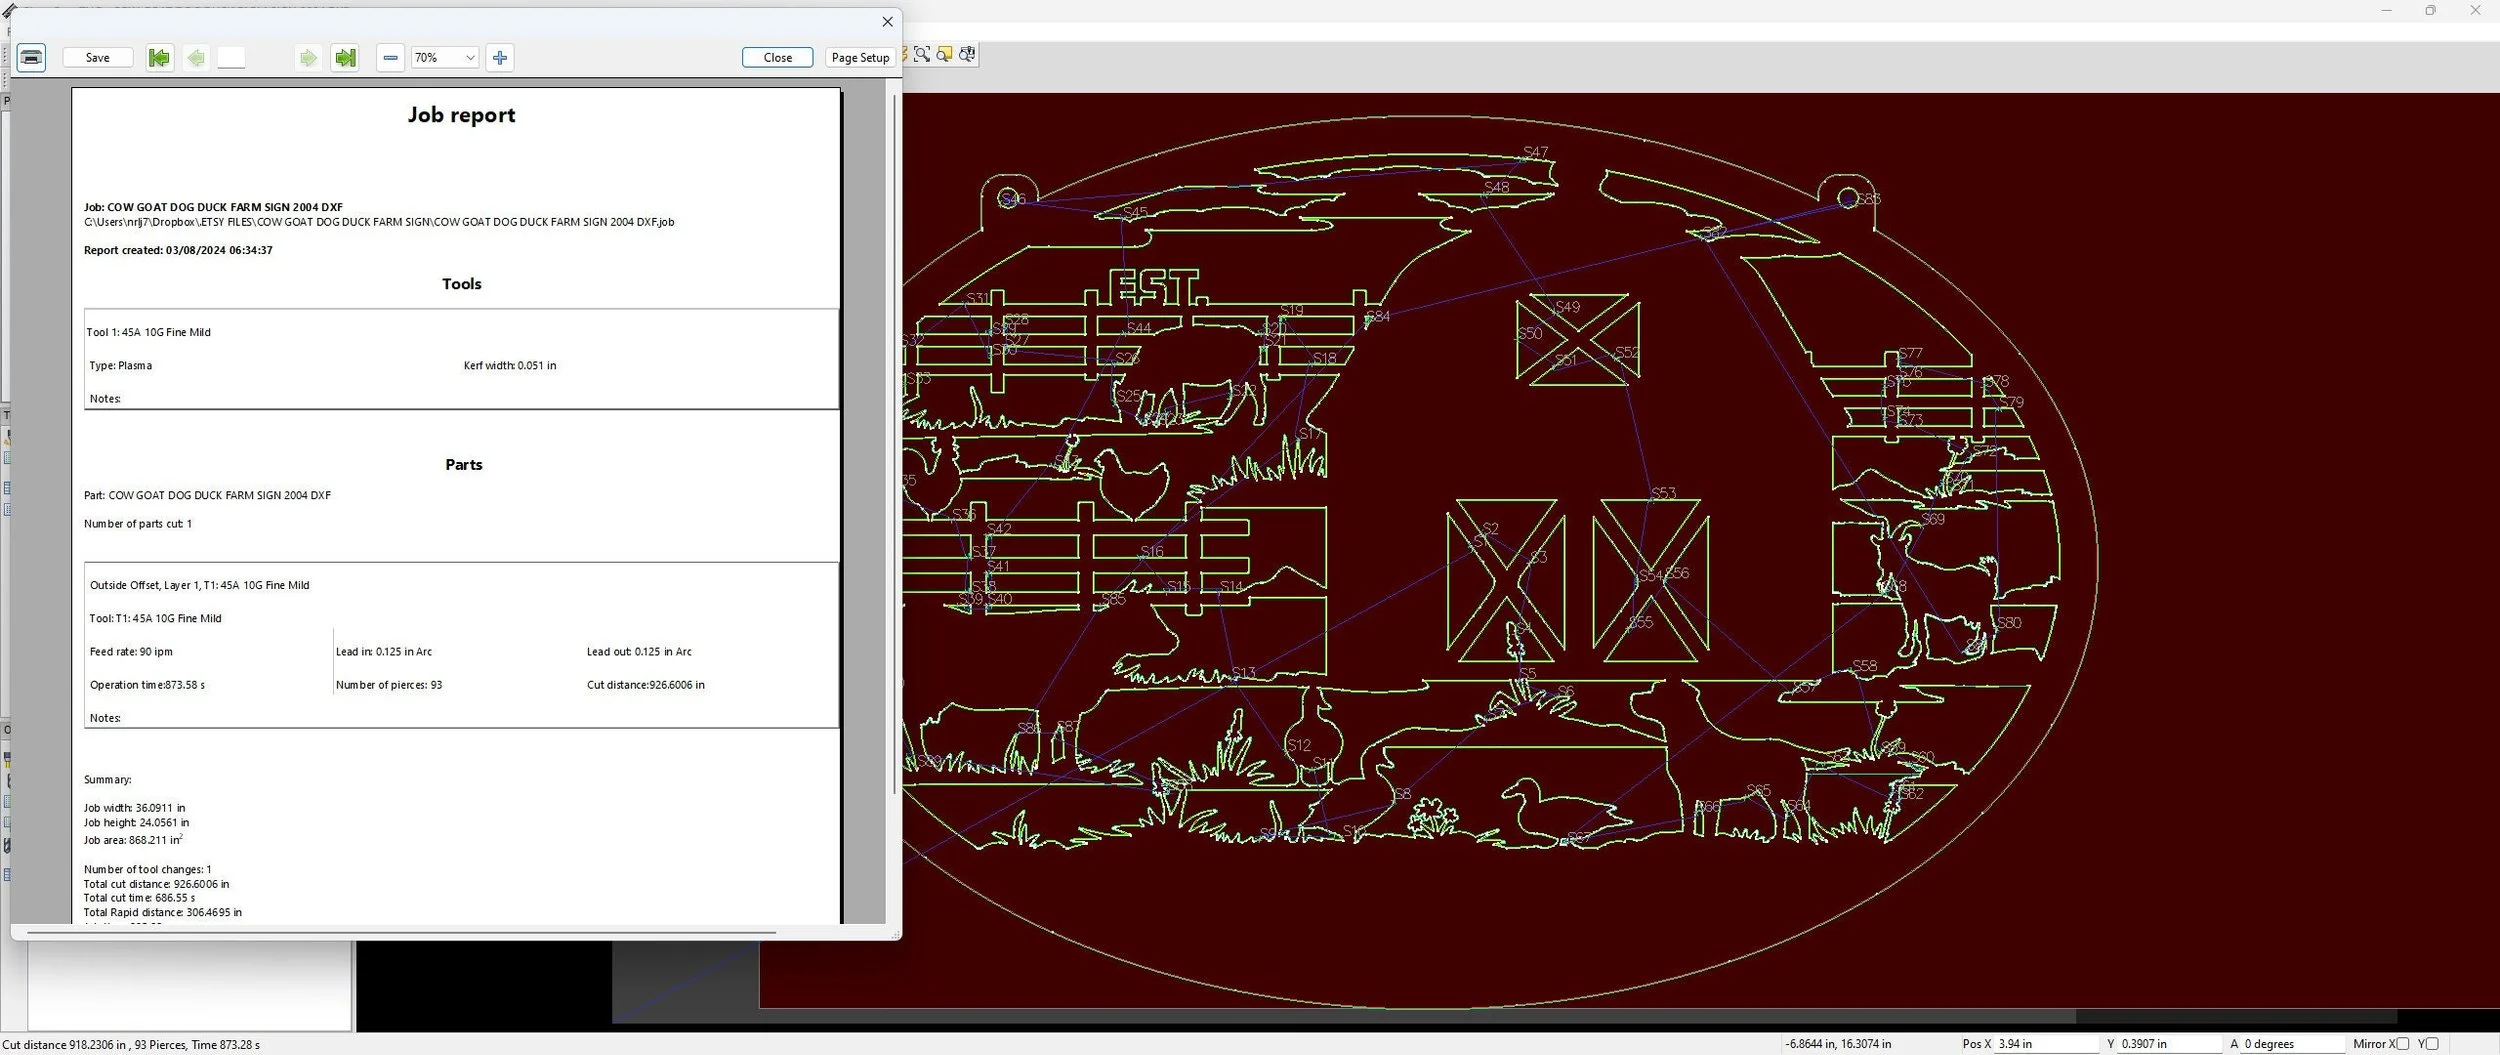This screenshot has width=2500, height=1055.
Task: Click the text 'Operation time:873.58 s'
Action: [x=147, y=685]
